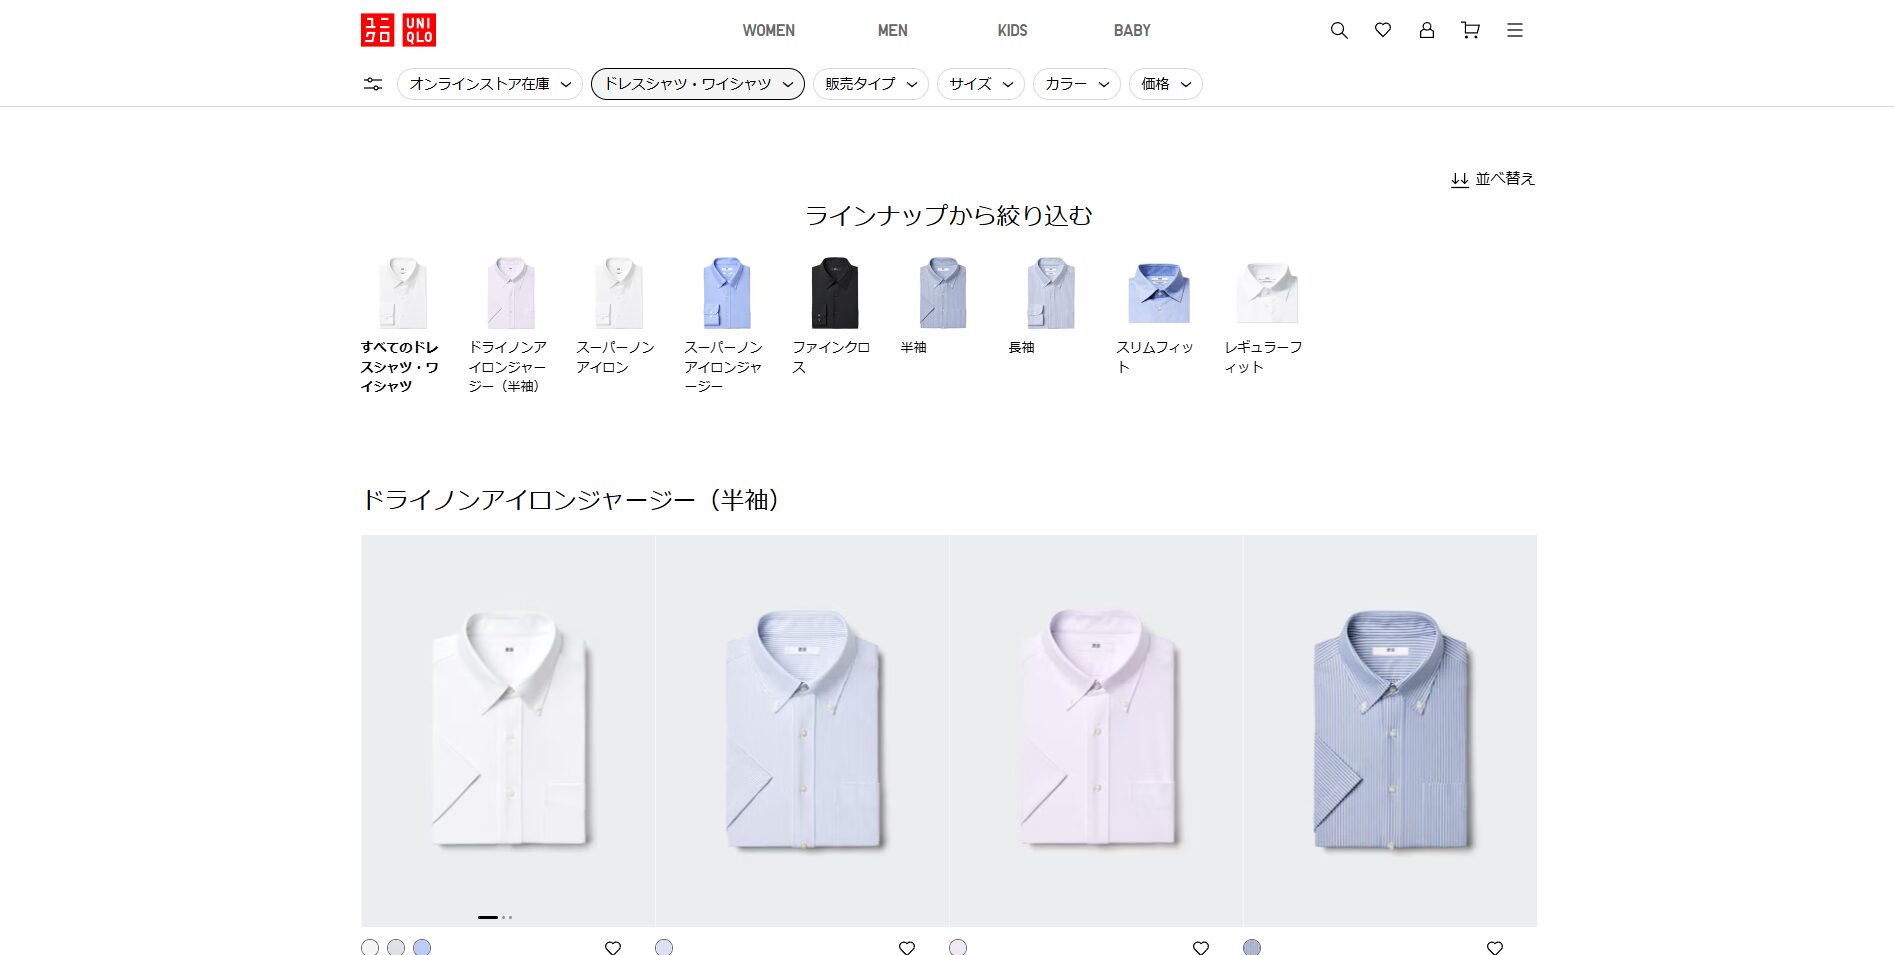Screen dimensions: 1894x955
Task: Open the MEN menu
Action: [x=893, y=31]
